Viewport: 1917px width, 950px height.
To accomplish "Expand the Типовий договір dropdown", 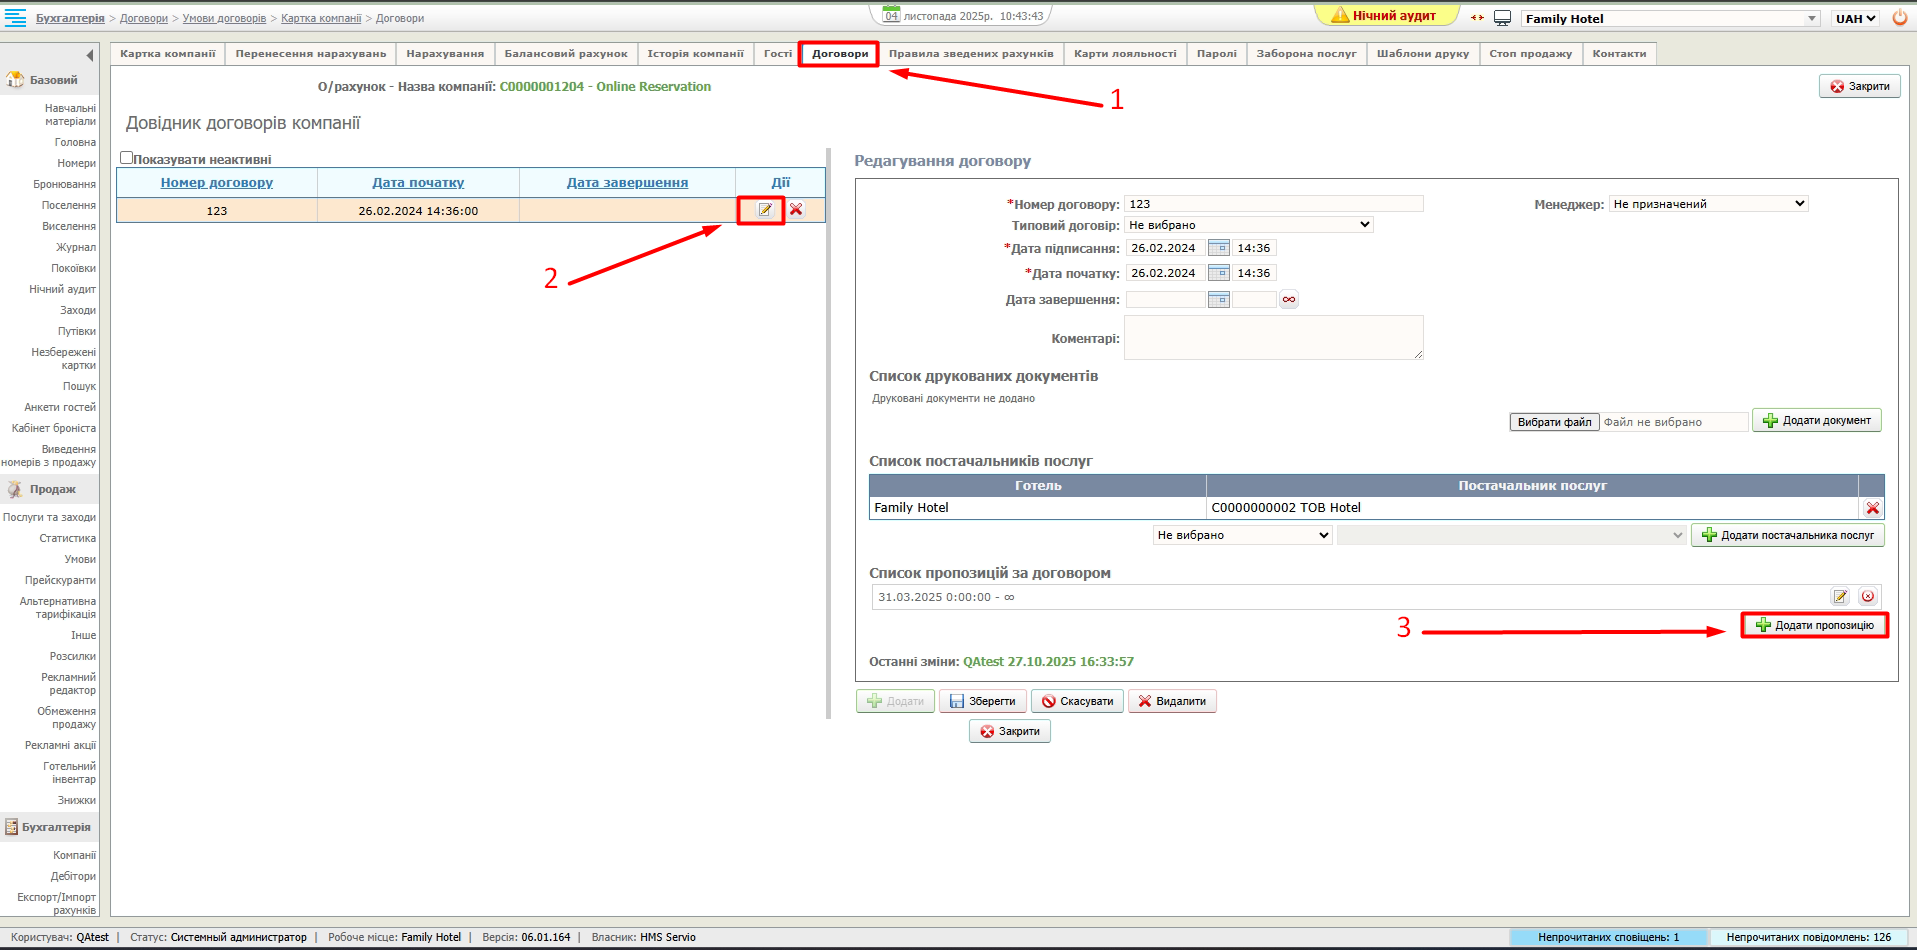I will pyautogui.click(x=1248, y=225).
